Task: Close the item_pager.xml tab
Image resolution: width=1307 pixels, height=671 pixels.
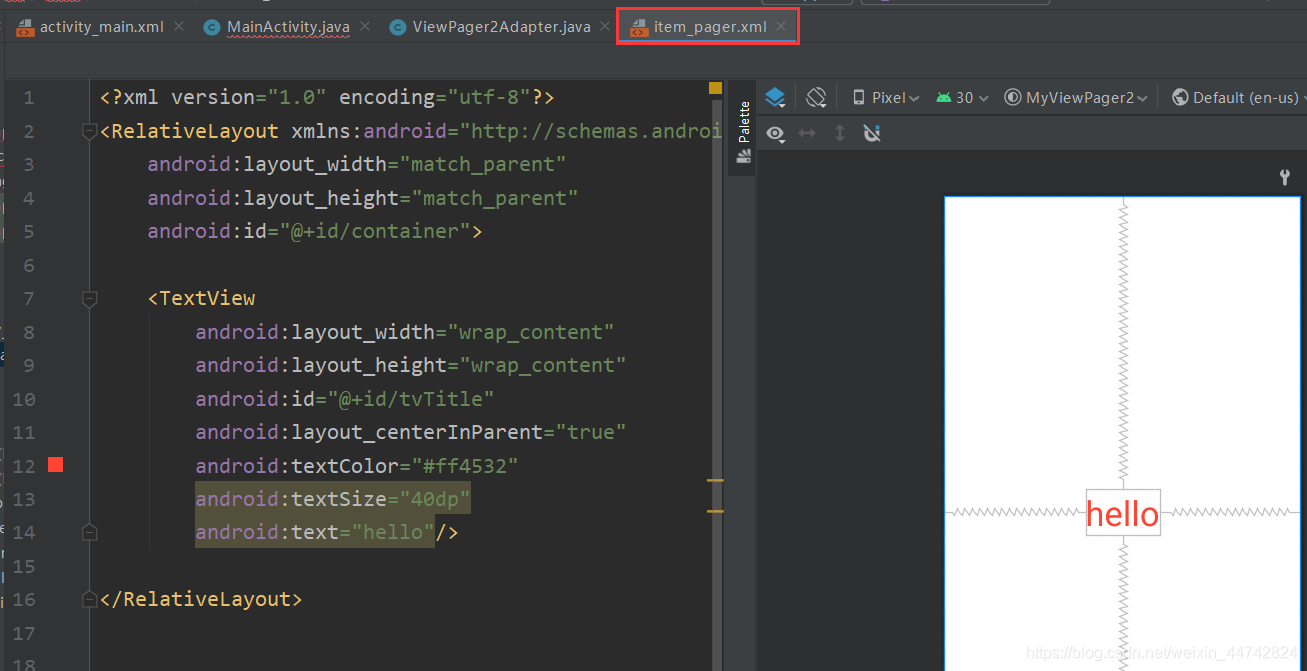Action: pos(781,26)
